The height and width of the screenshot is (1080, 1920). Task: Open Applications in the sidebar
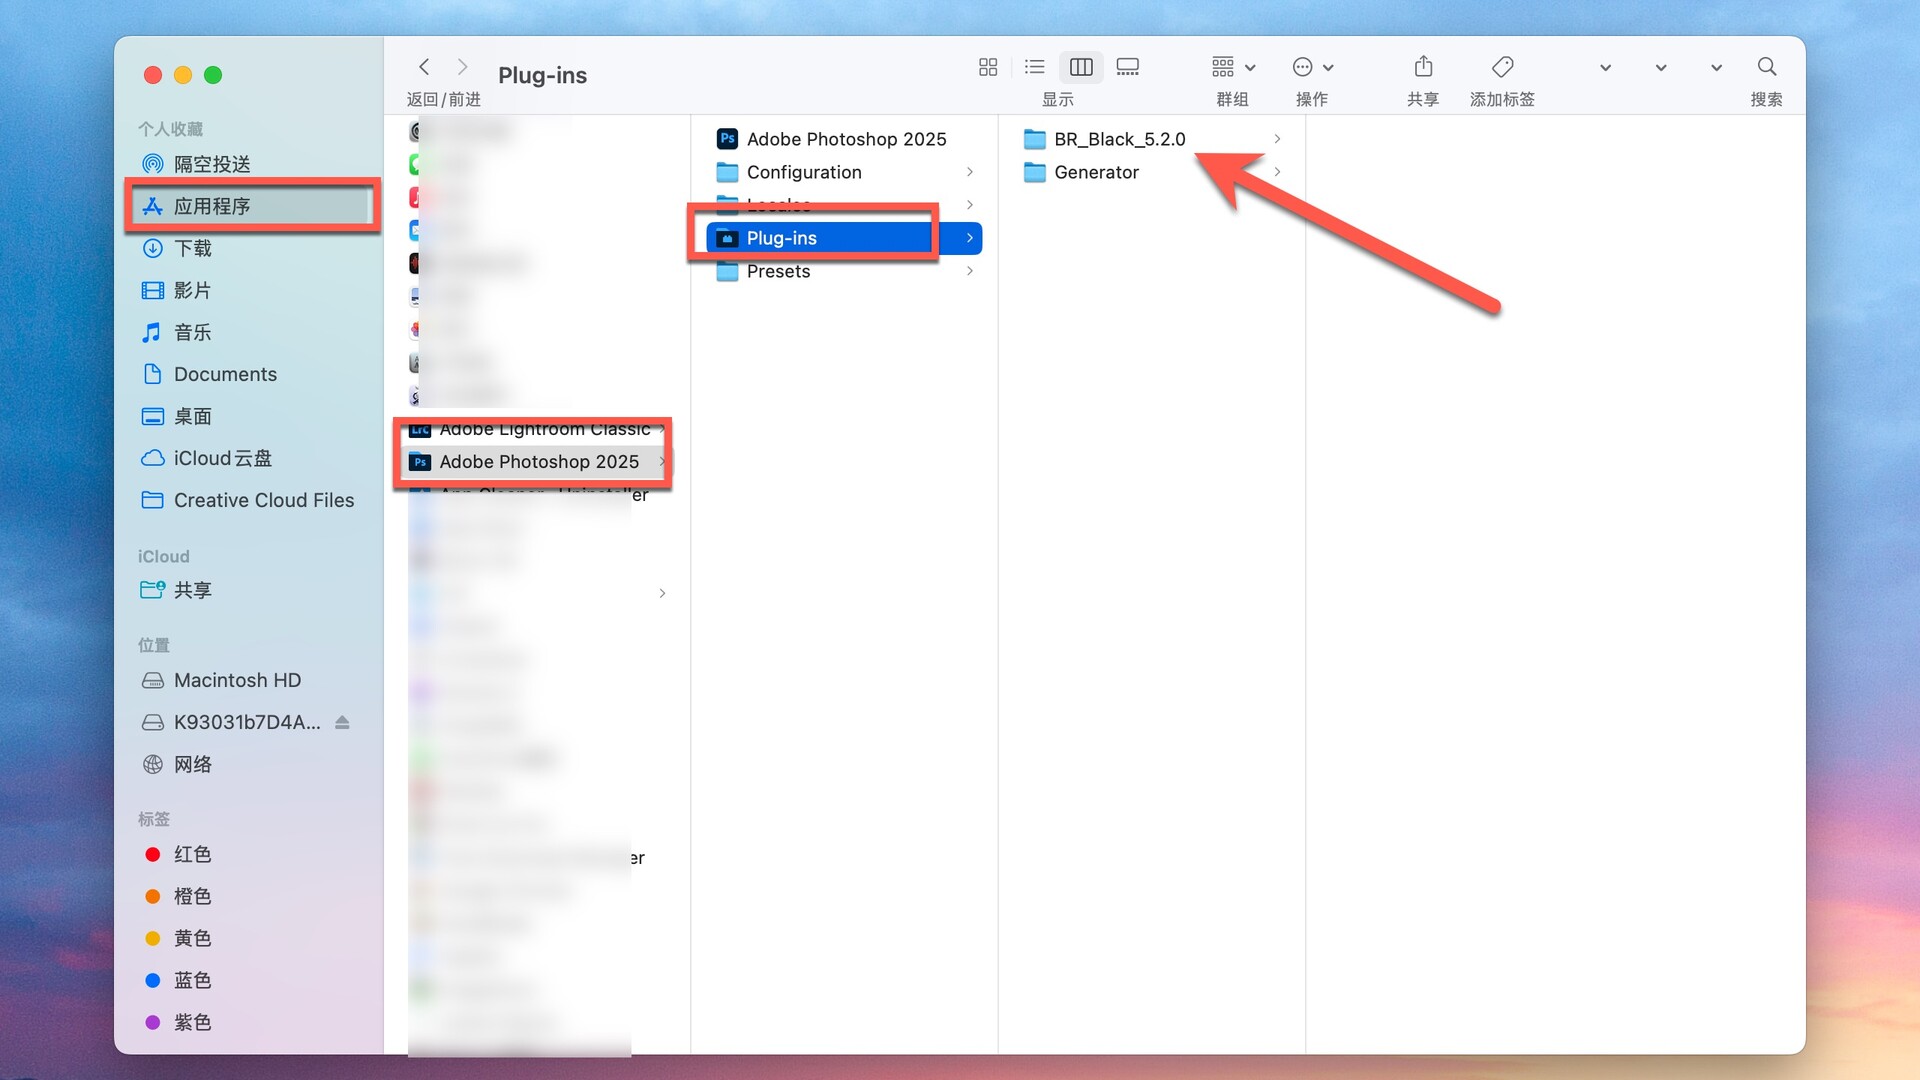click(212, 206)
